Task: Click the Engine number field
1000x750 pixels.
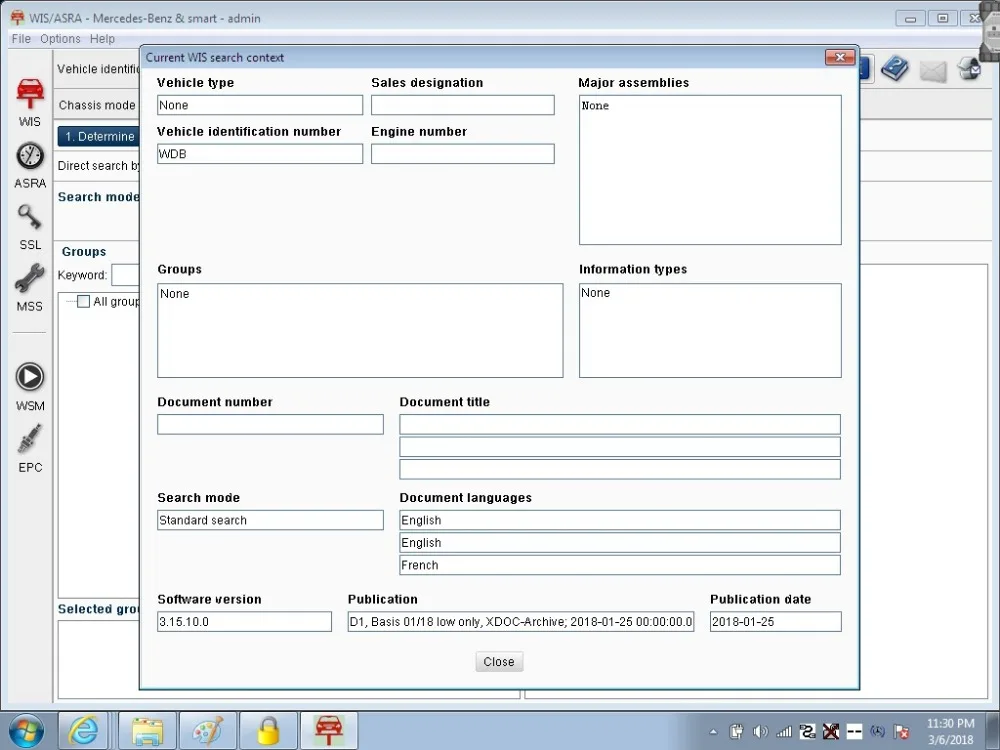Action: [x=462, y=154]
